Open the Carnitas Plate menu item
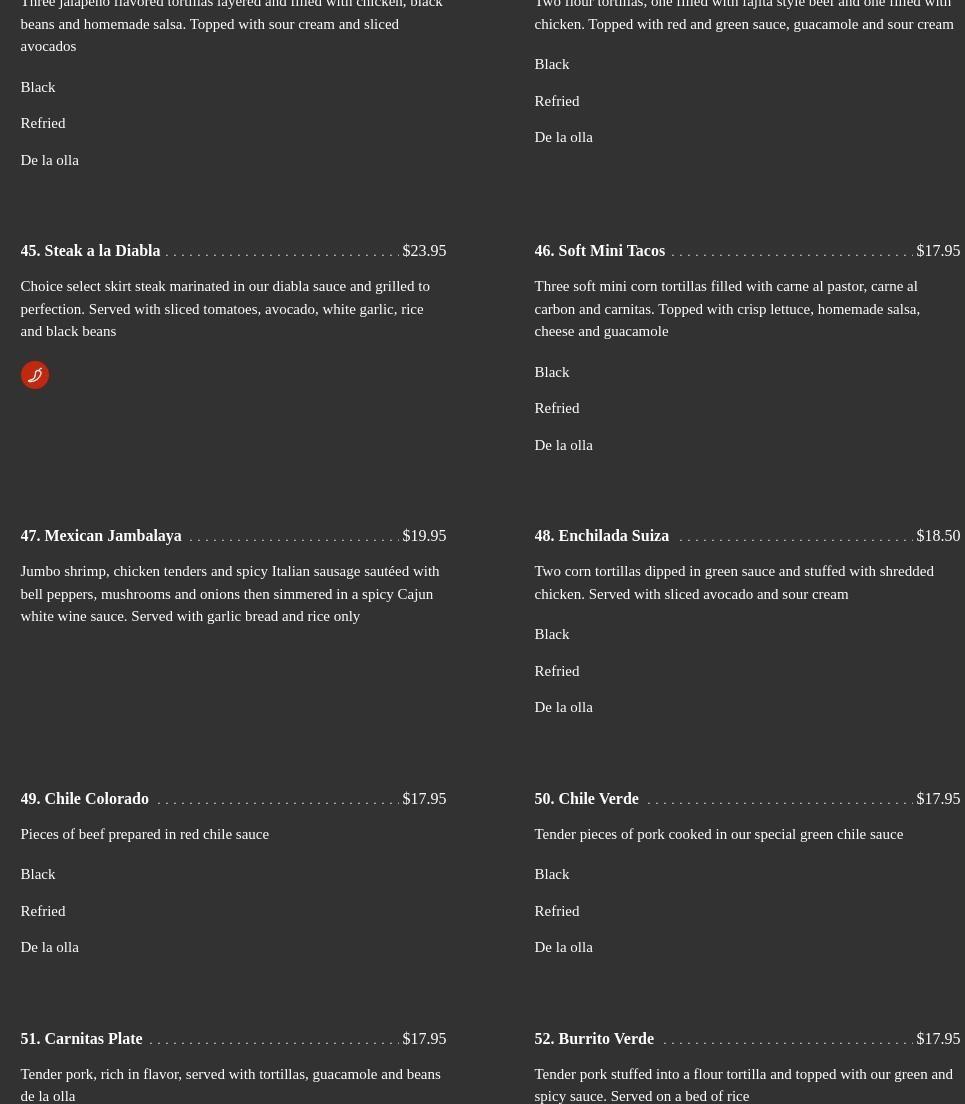 81,1039
